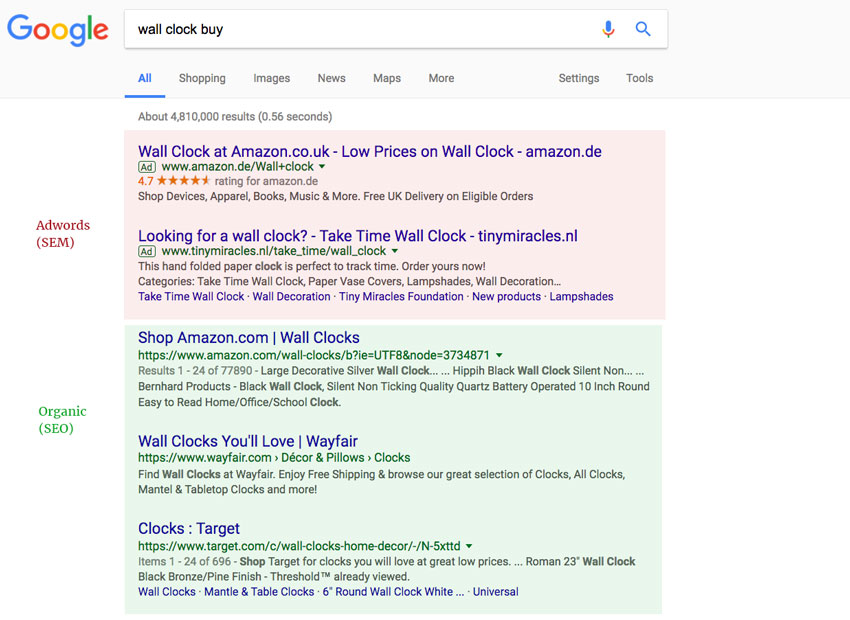Visit the Clocks : Target result

pyautogui.click(x=188, y=528)
